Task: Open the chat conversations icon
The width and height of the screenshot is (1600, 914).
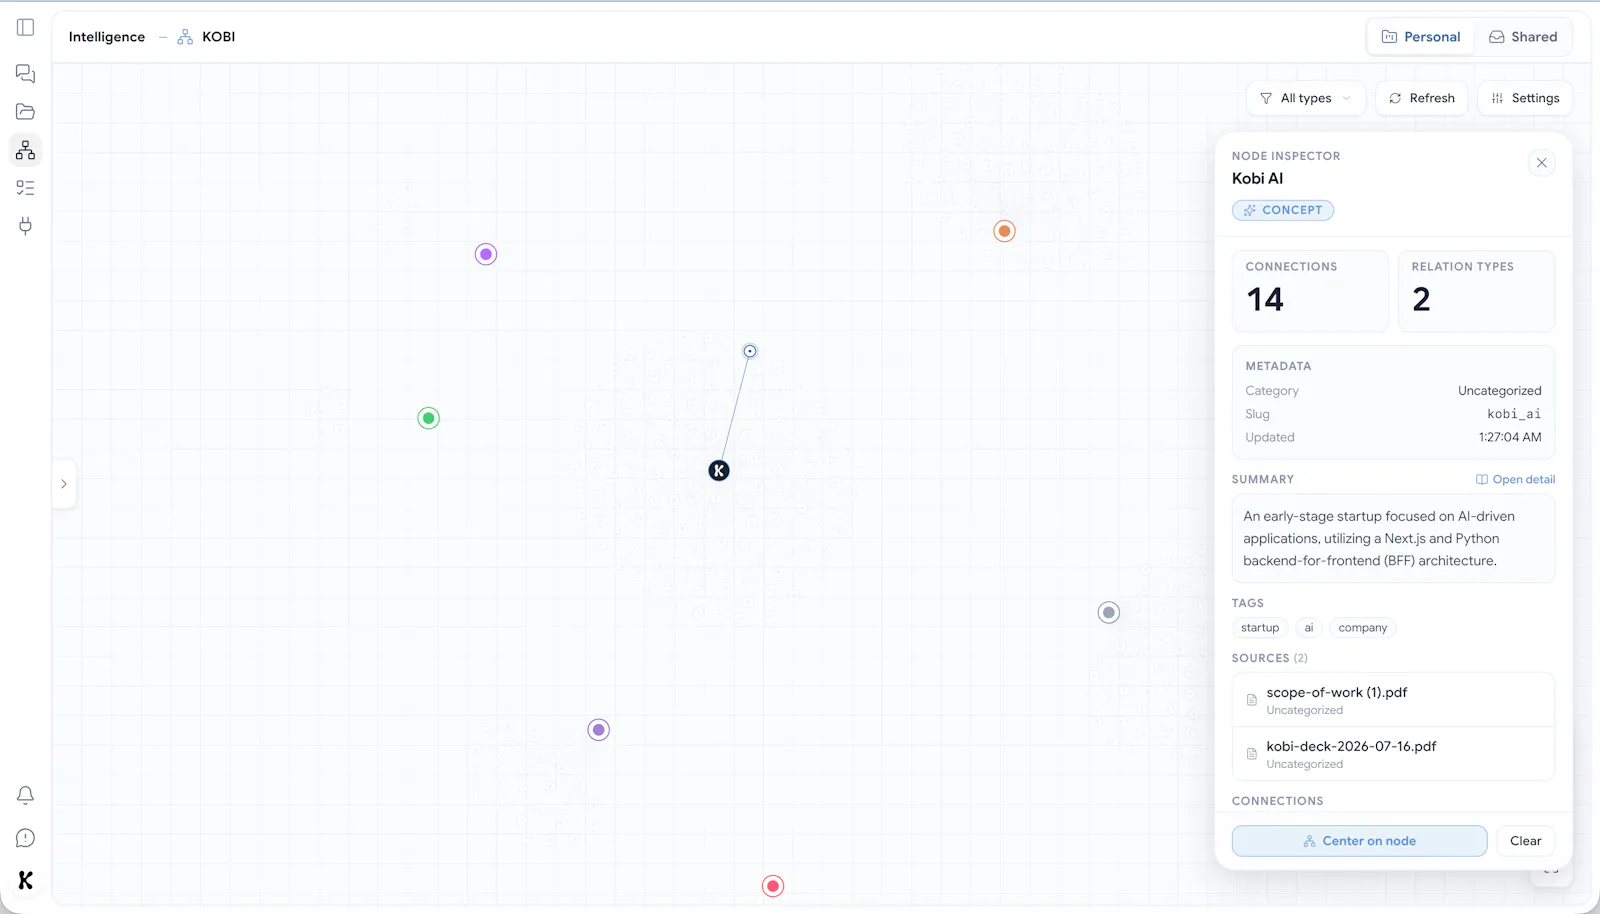Action: 26,74
